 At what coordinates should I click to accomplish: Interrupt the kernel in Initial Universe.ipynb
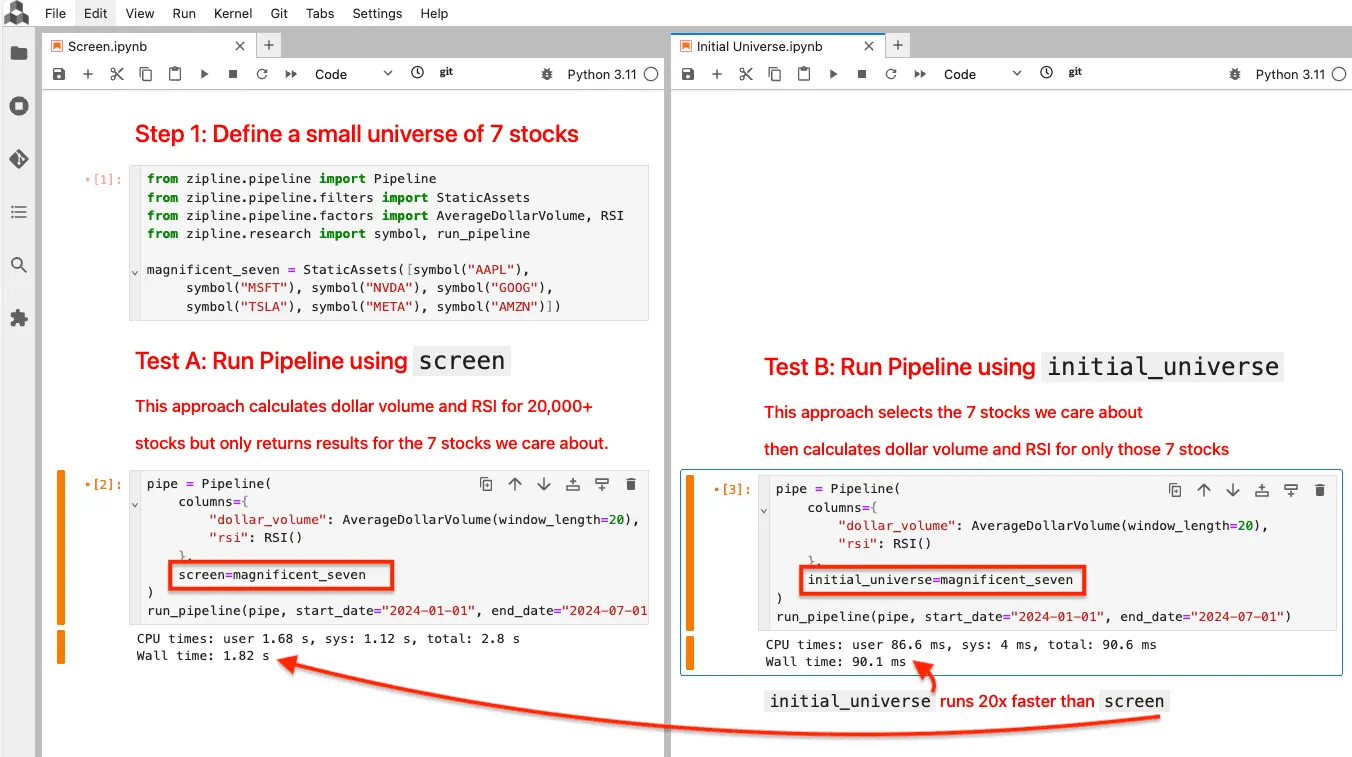[x=861, y=74]
